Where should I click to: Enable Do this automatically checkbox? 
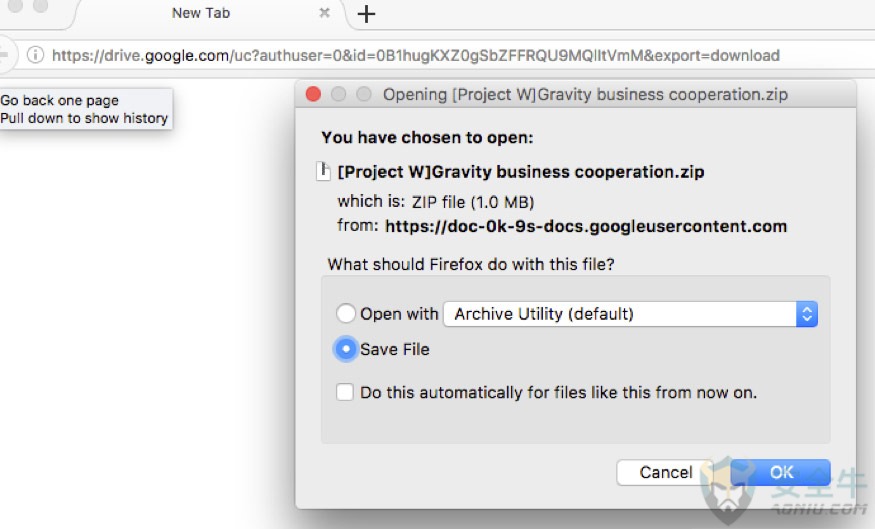click(x=345, y=392)
